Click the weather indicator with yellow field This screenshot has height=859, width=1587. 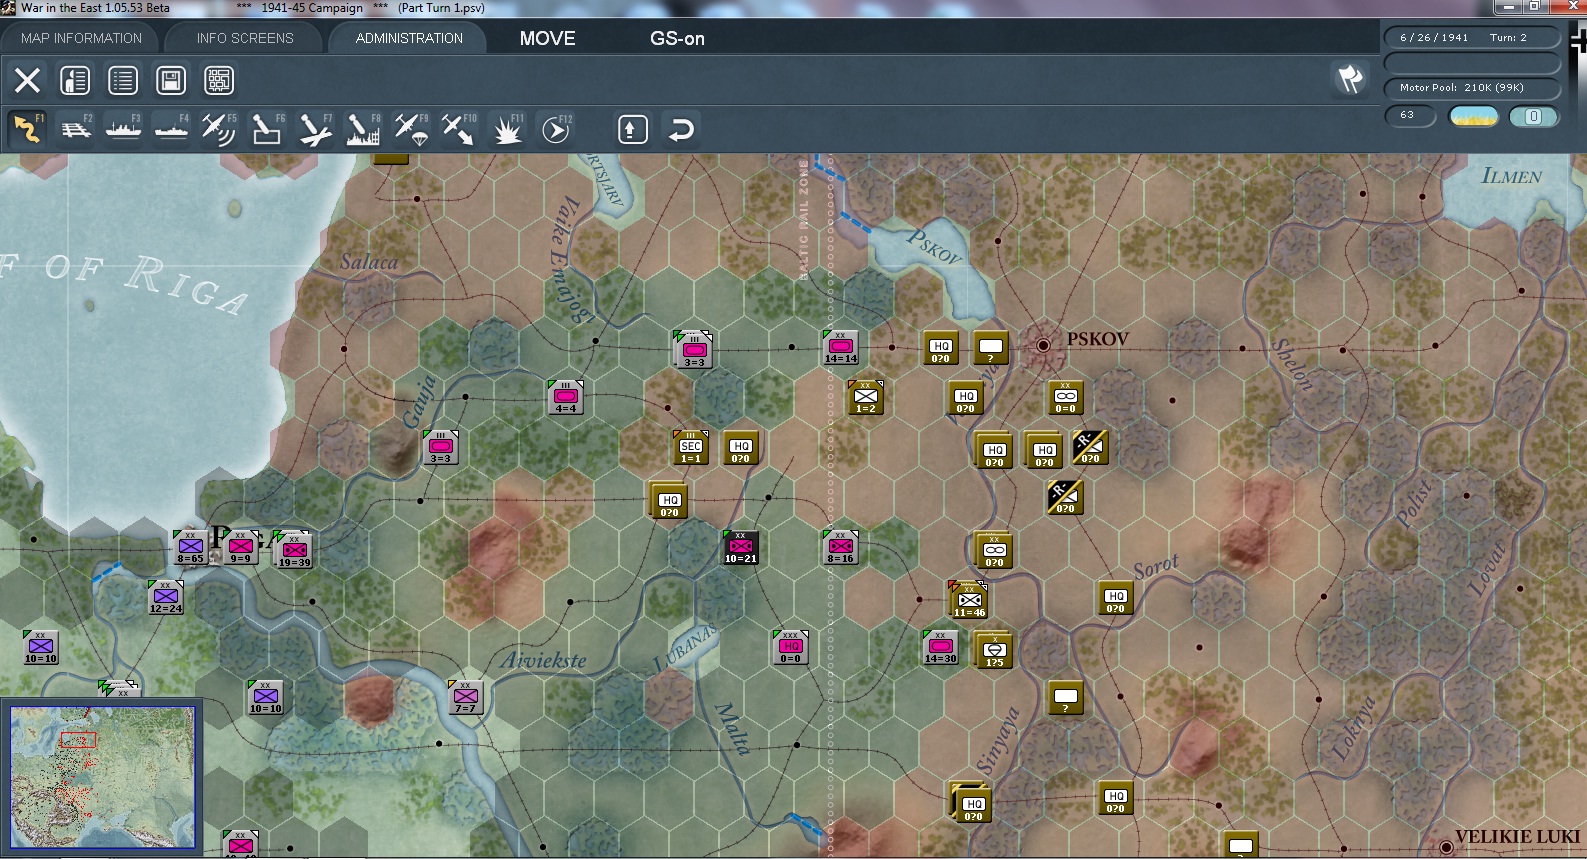point(1474,116)
